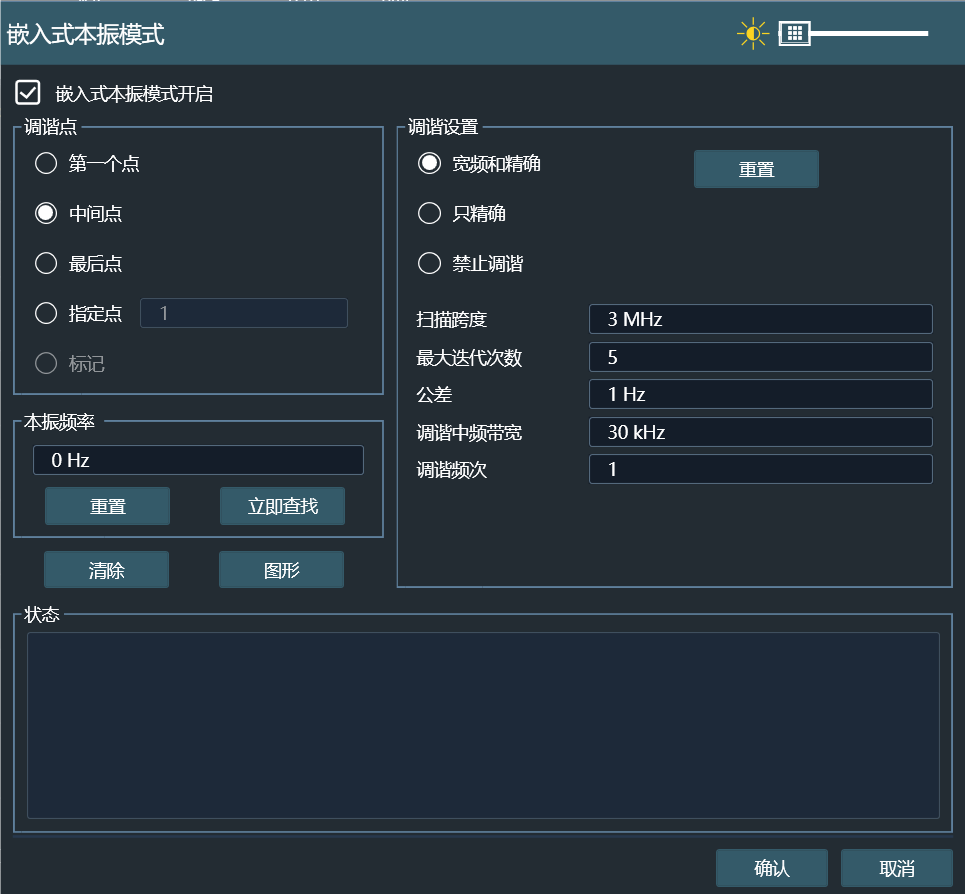Viewport: 965px width, 894px height.
Task: Click the 扫描跨度 label
Action: [452, 320]
